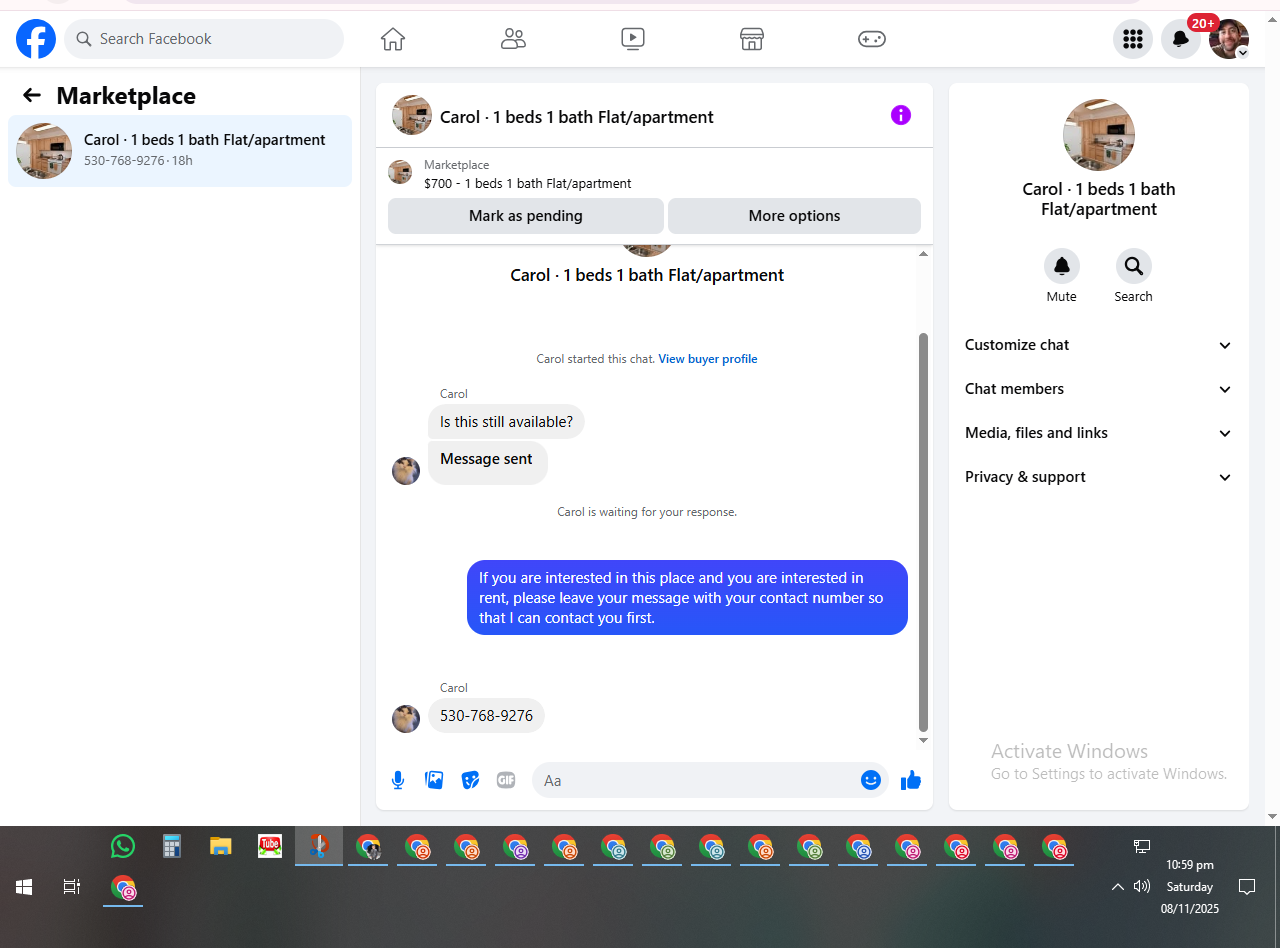This screenshot has height=948, width=1280.
Task: Click the Facebook logo icon
Action: tap(36, 39)
